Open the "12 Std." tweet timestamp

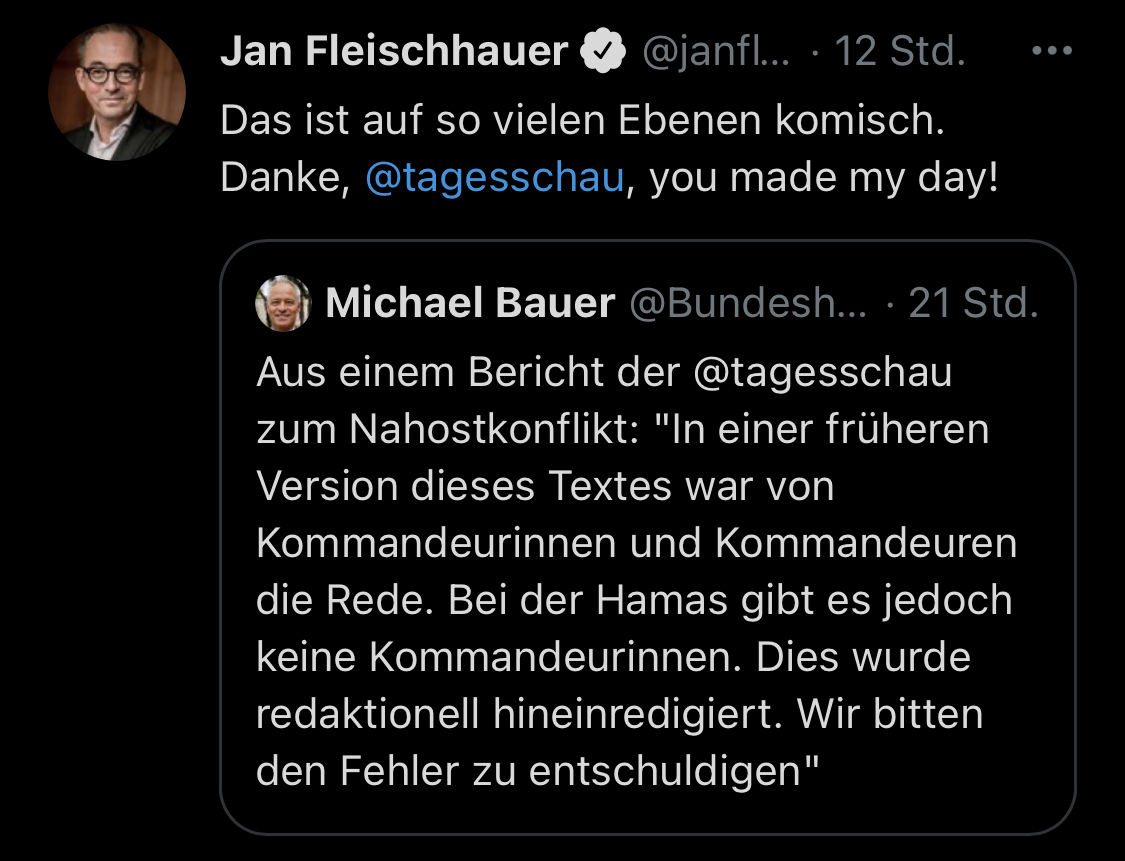tap(899, 52)
